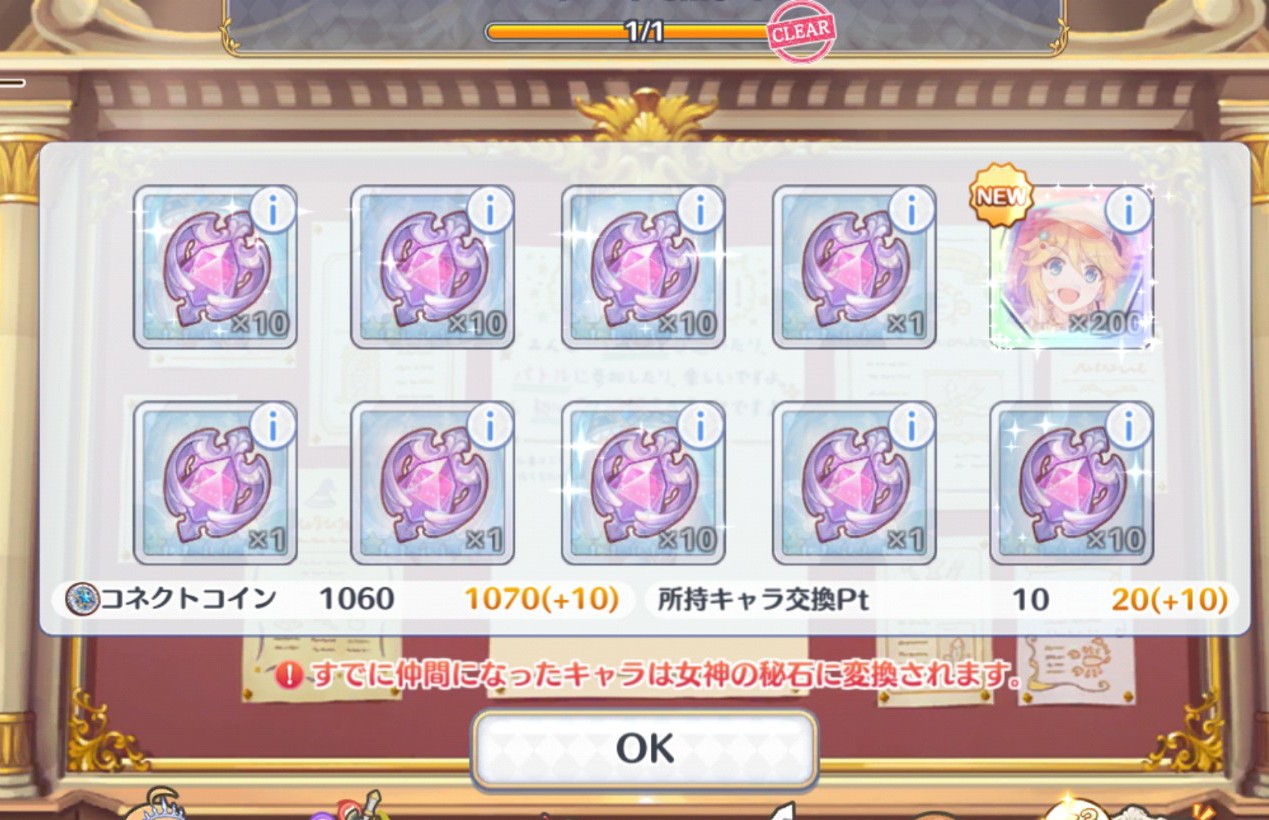1269x820 pixels.
Task: Select the last bottom-row goddess stone tile
Action: (x=1071, y=483)
